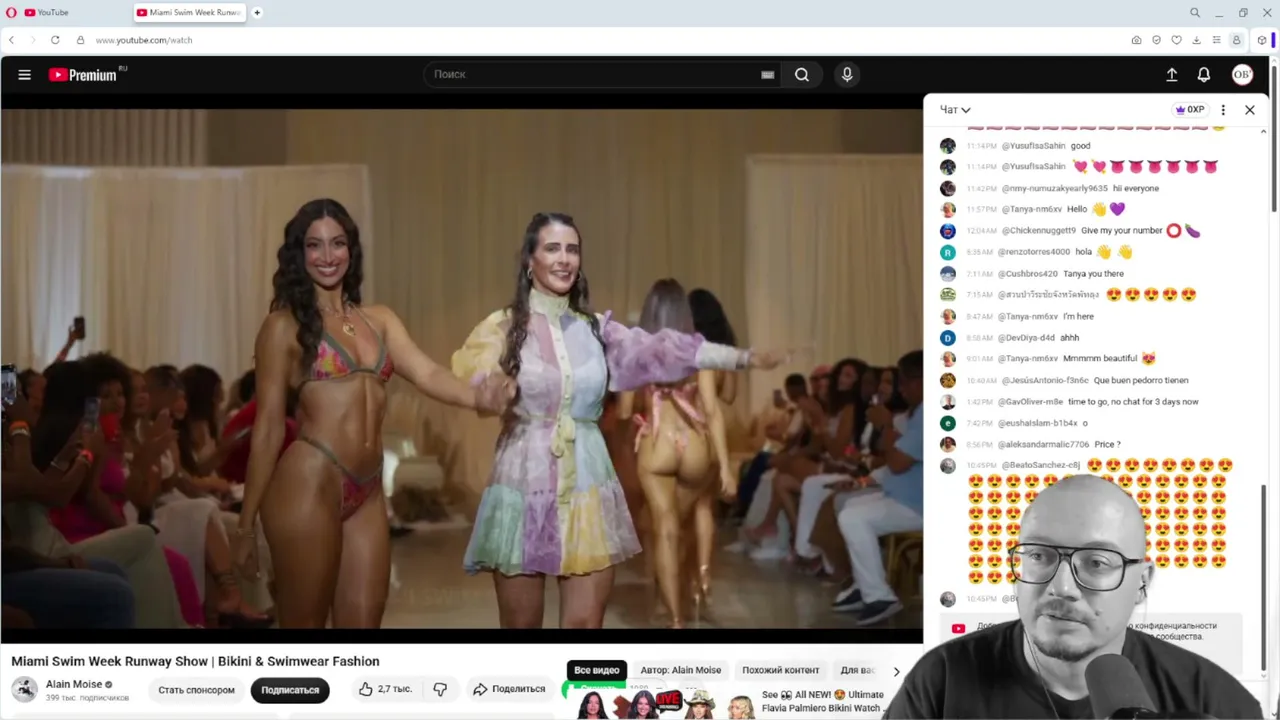
Task: Start voice search with microphone
Action: [847, 74]
